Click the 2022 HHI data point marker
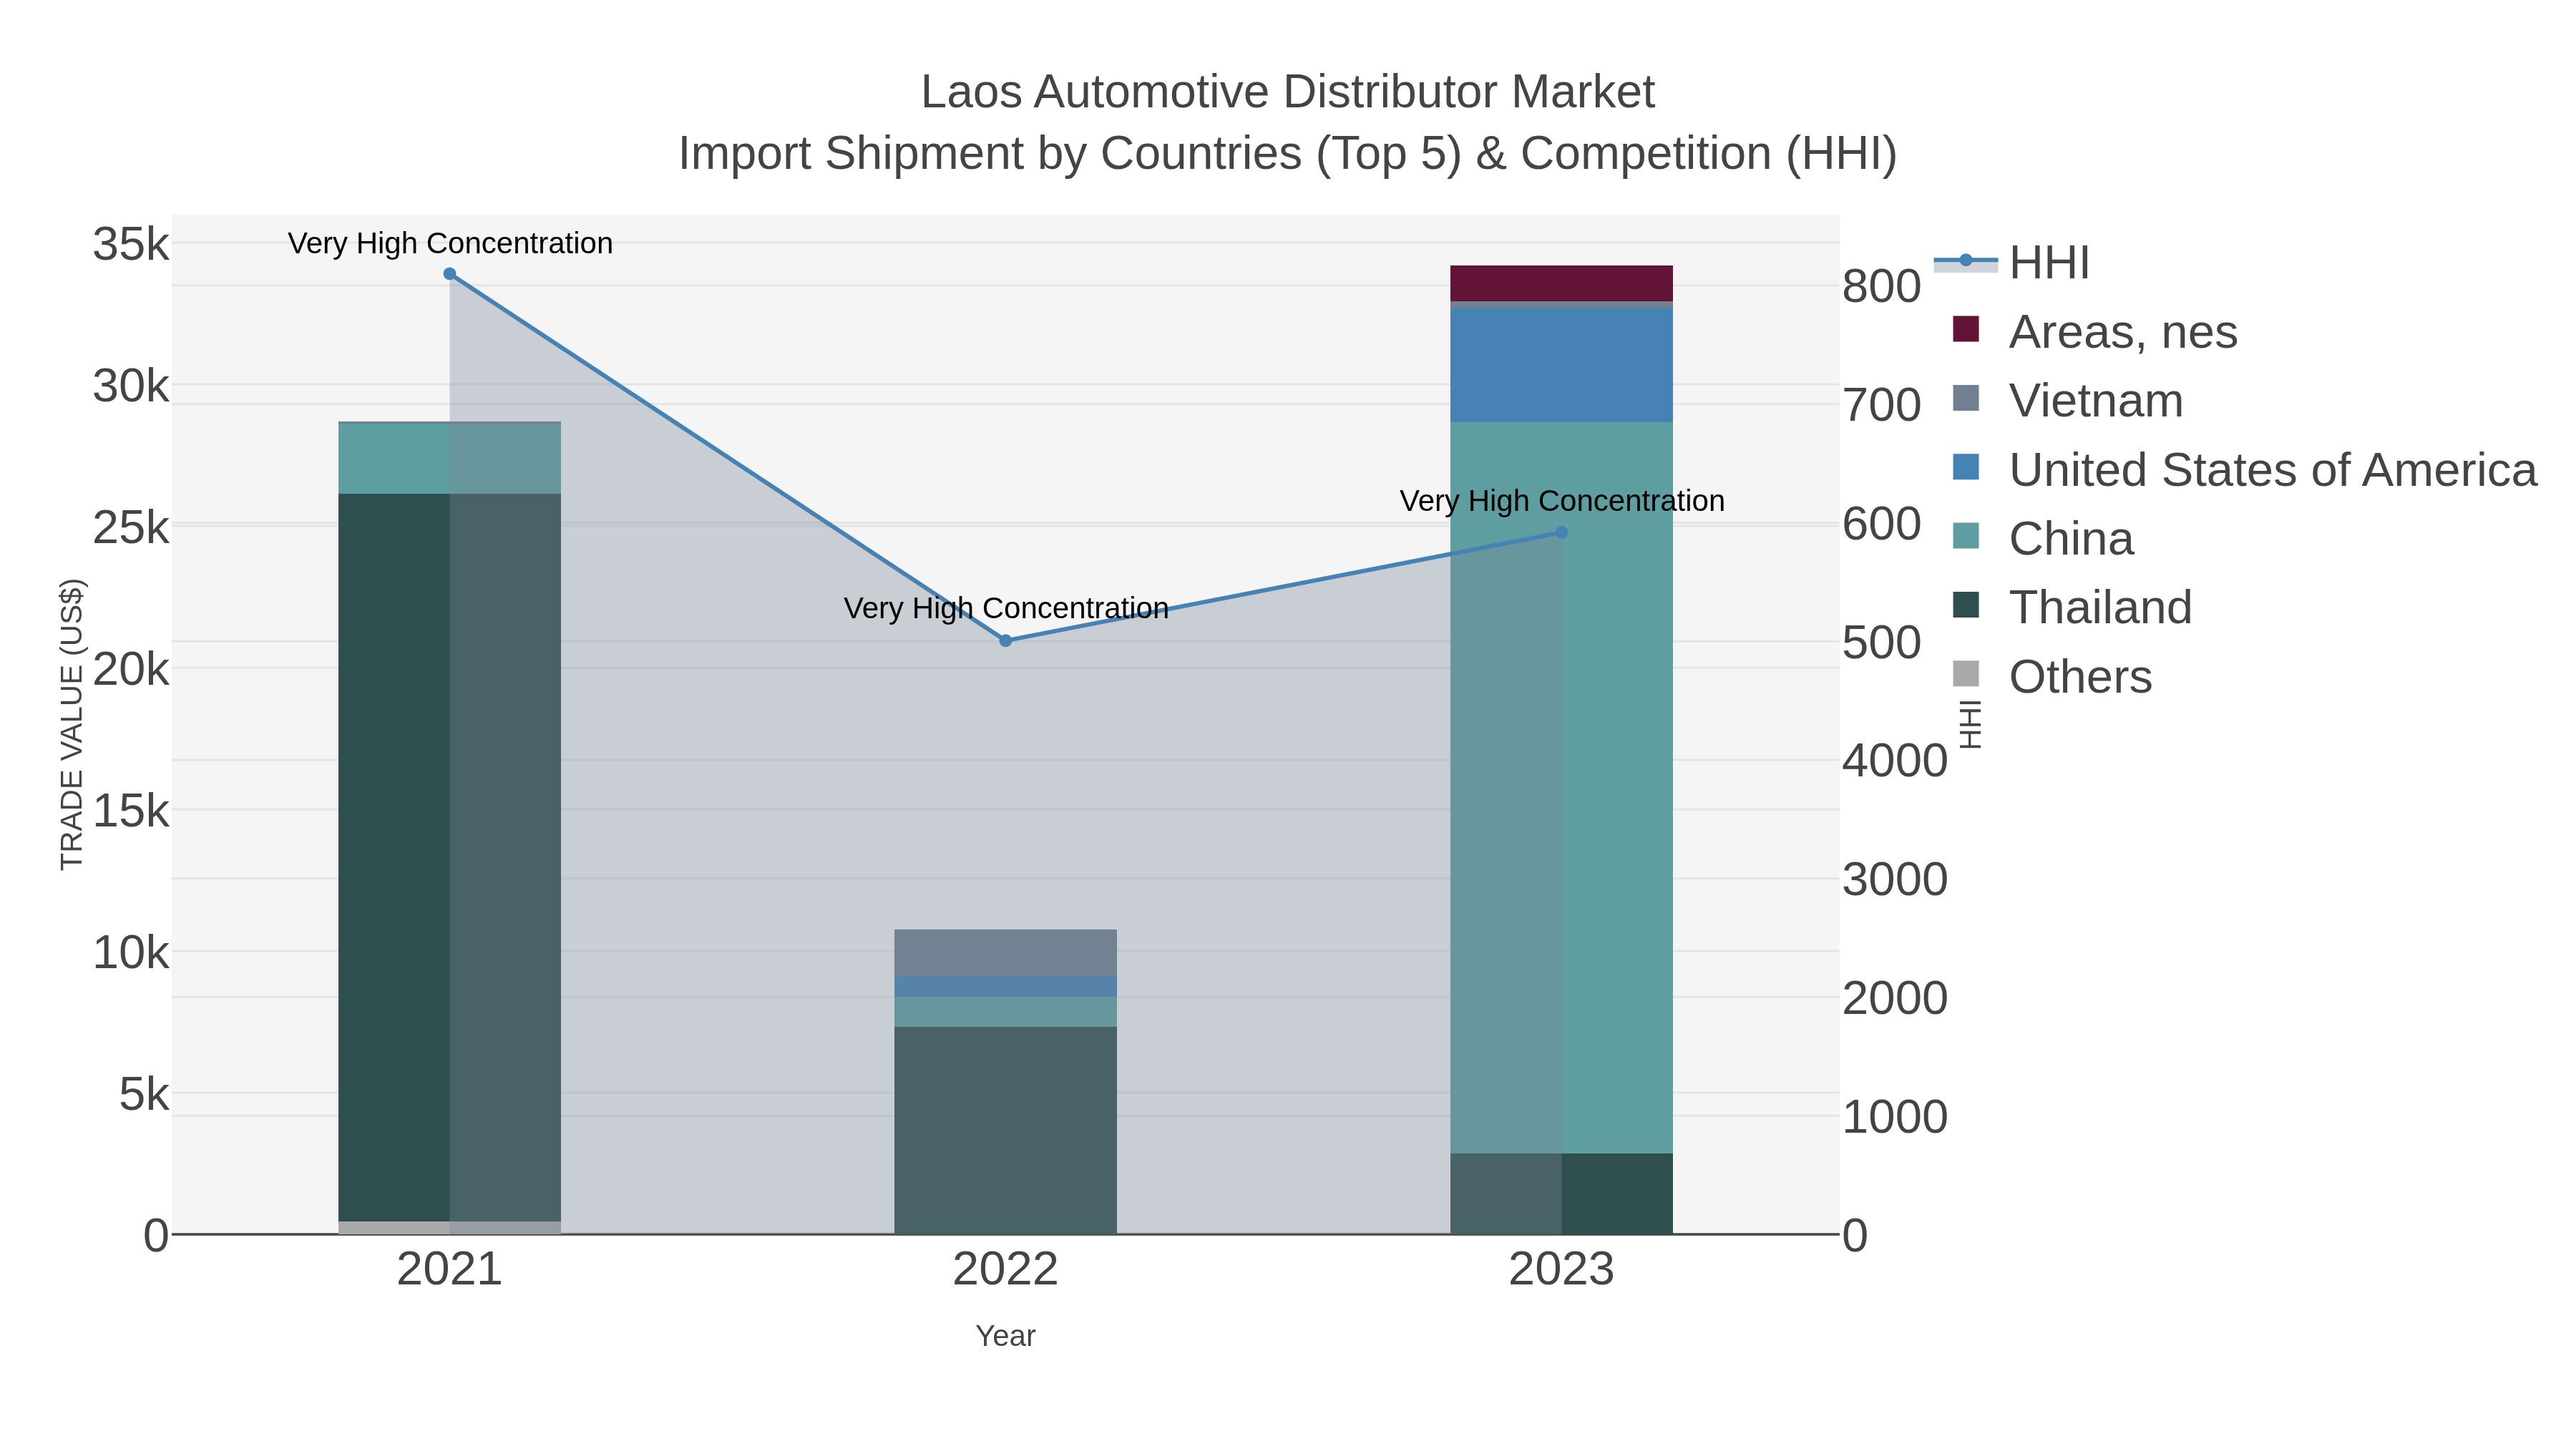 pos(1006,641)
